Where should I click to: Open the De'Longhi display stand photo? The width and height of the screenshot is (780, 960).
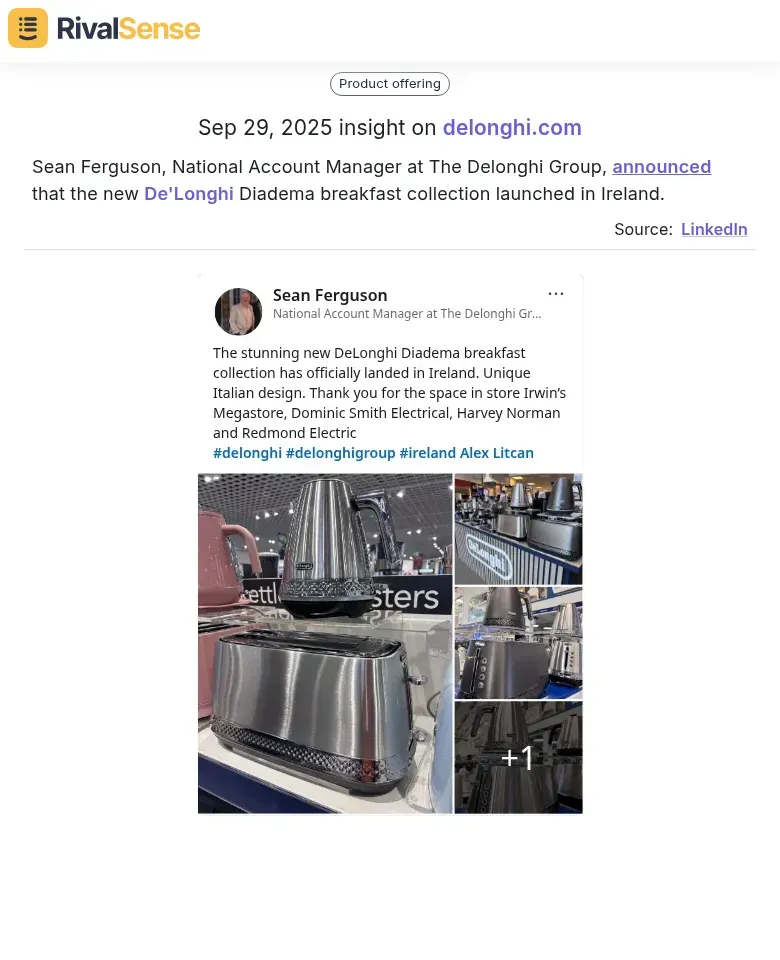[519, 529]
